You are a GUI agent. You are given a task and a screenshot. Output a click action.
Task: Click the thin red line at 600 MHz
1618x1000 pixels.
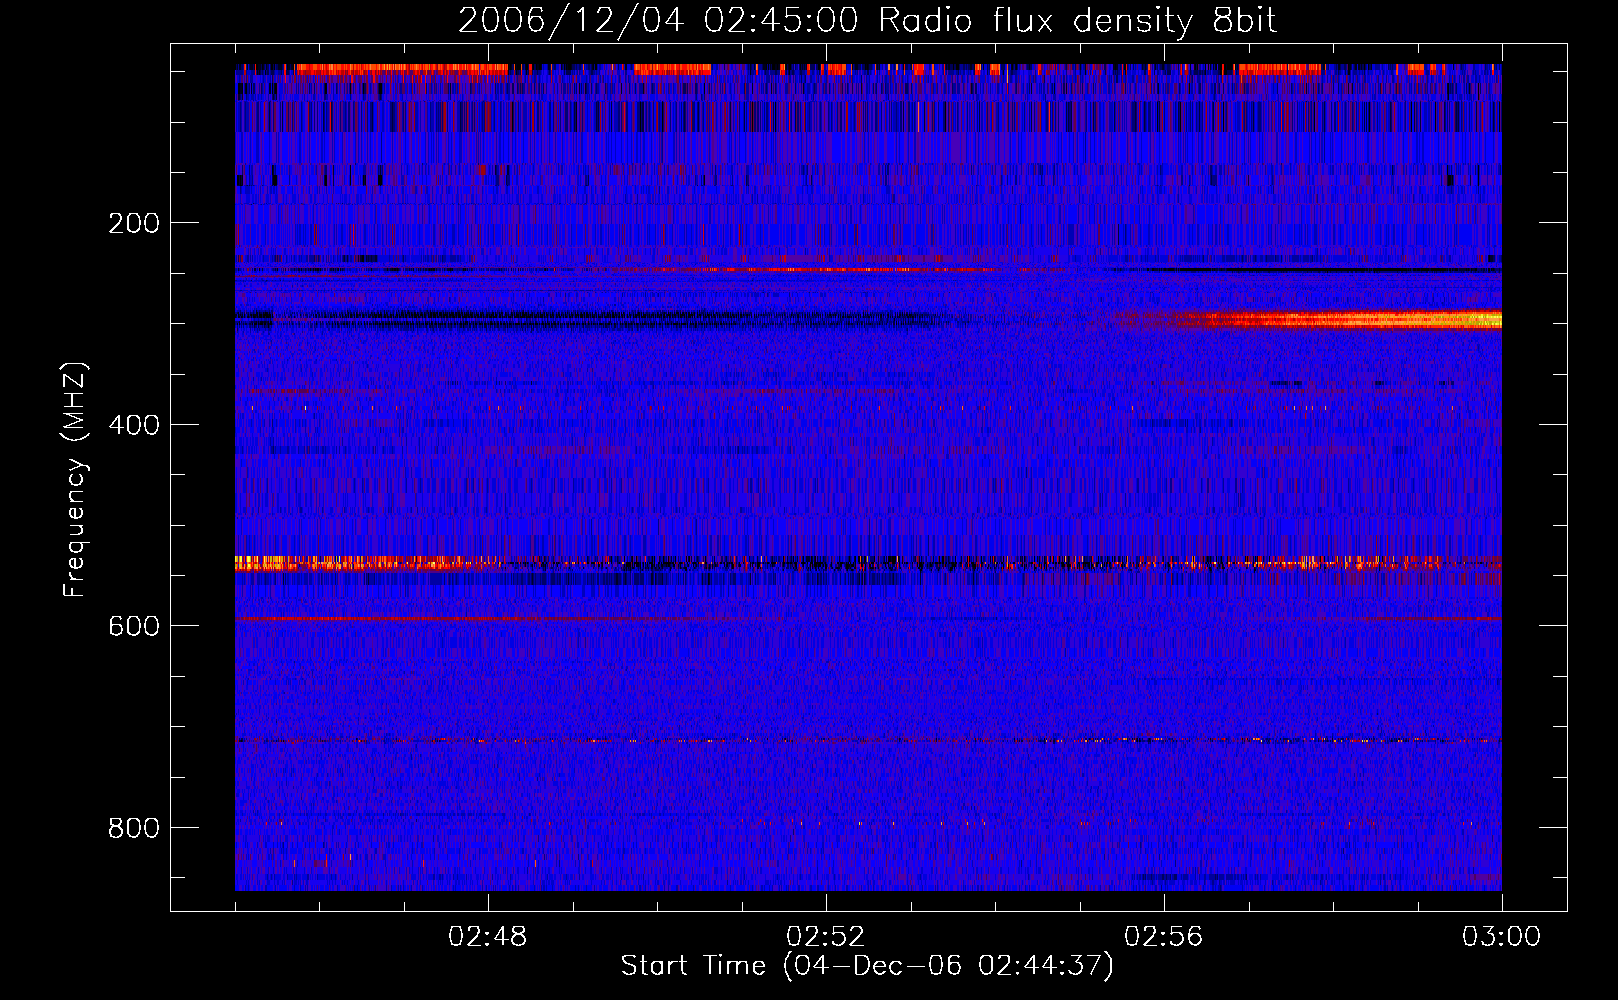(400, 620)
